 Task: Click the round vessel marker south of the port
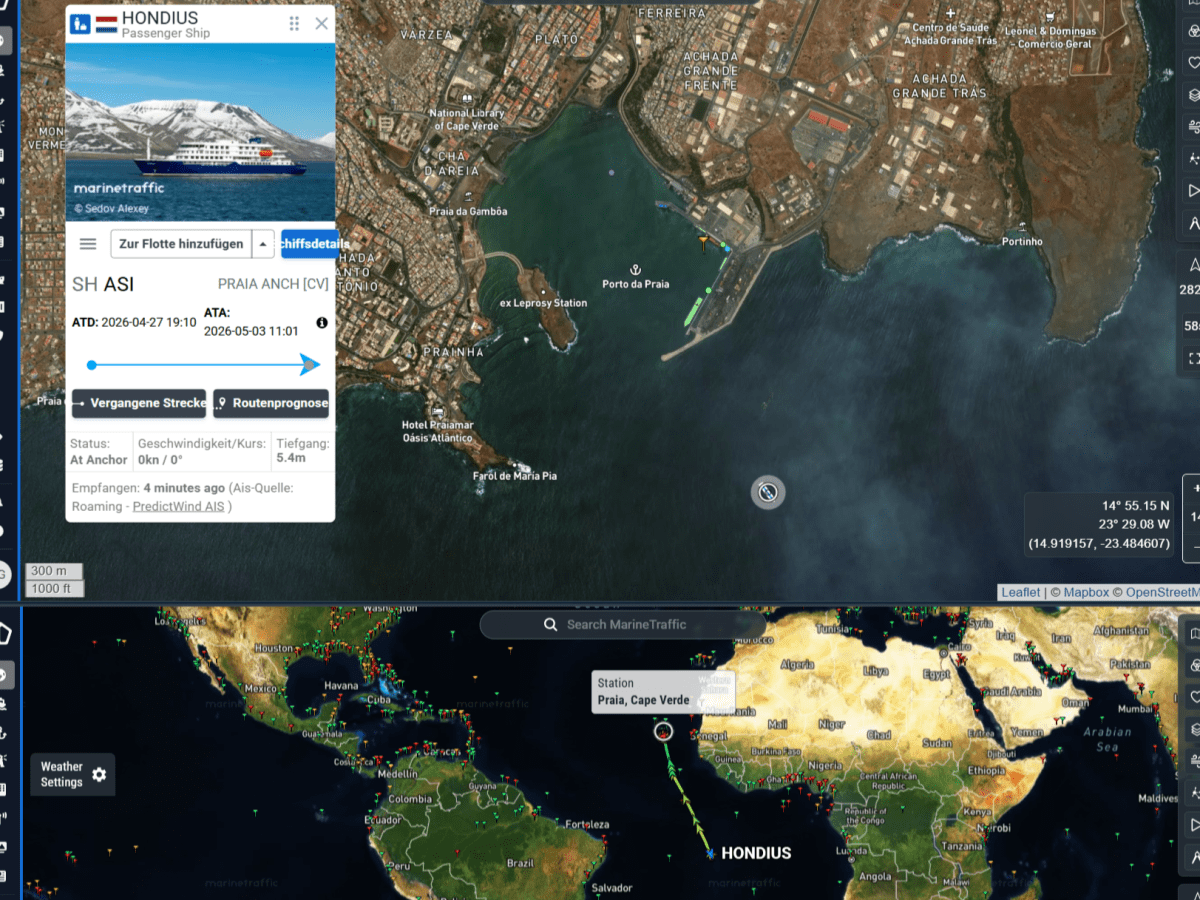tap(768, 492)
